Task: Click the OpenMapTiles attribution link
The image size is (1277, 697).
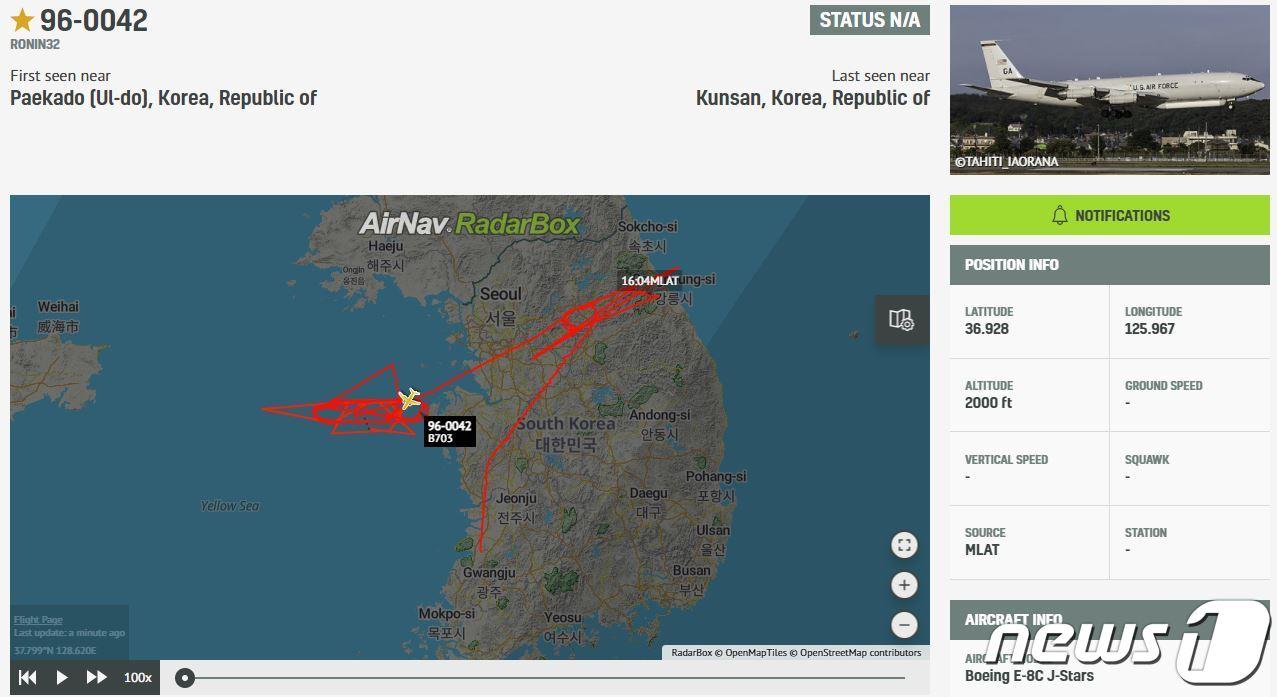Action: pos(755,653)
